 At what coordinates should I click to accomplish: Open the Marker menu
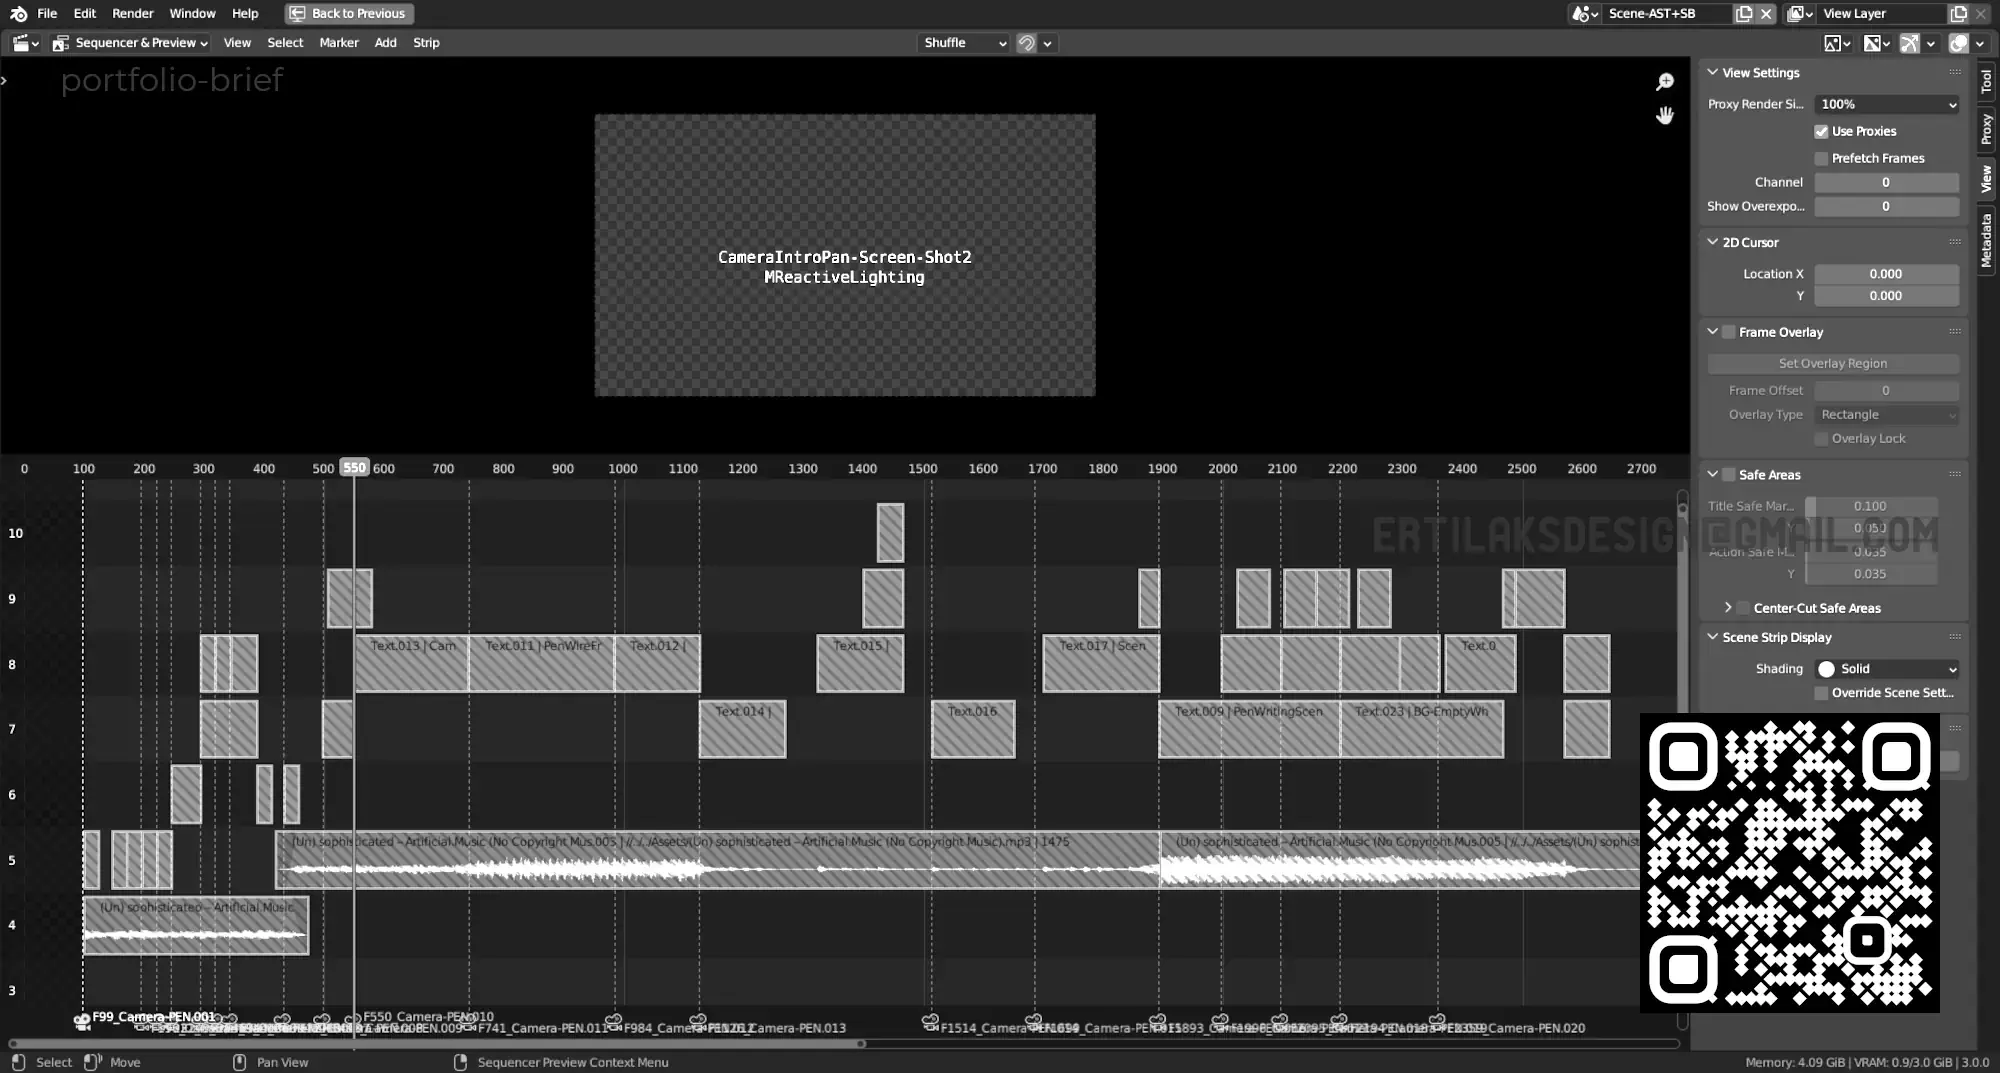338,43
